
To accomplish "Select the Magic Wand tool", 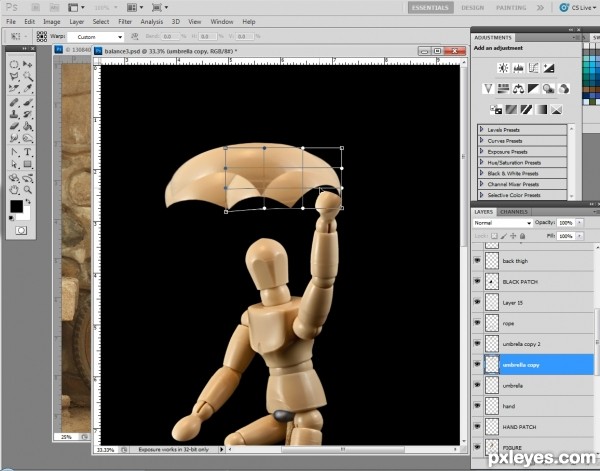I will [28, 77].
